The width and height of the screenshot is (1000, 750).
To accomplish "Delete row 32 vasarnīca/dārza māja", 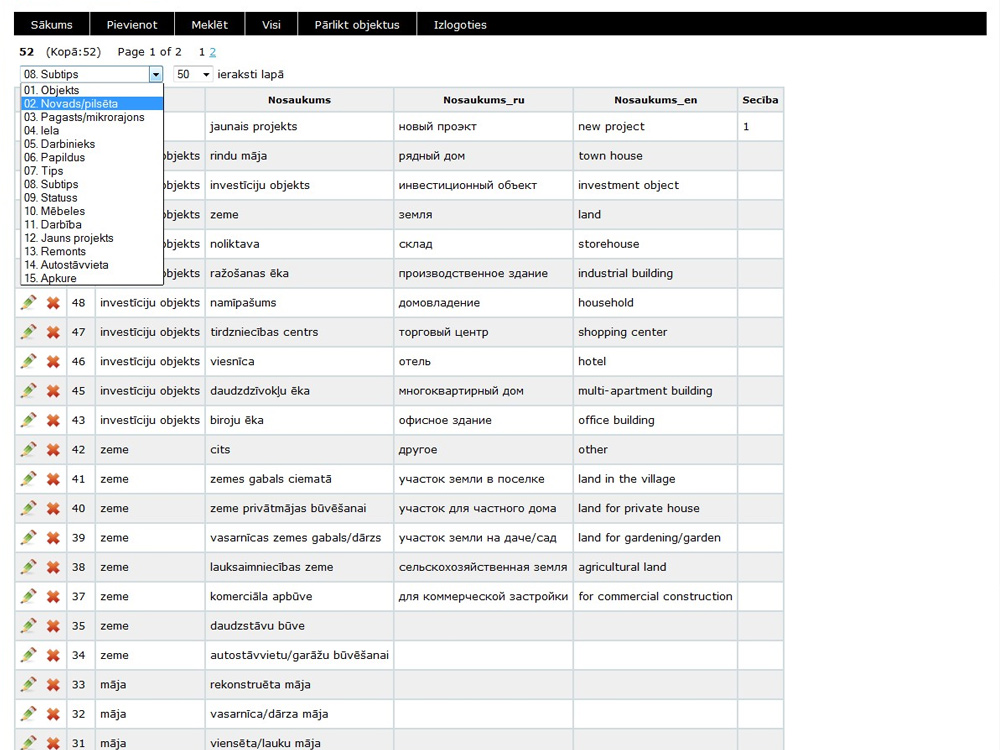I will pyautogui.click(x=53, y=714).
